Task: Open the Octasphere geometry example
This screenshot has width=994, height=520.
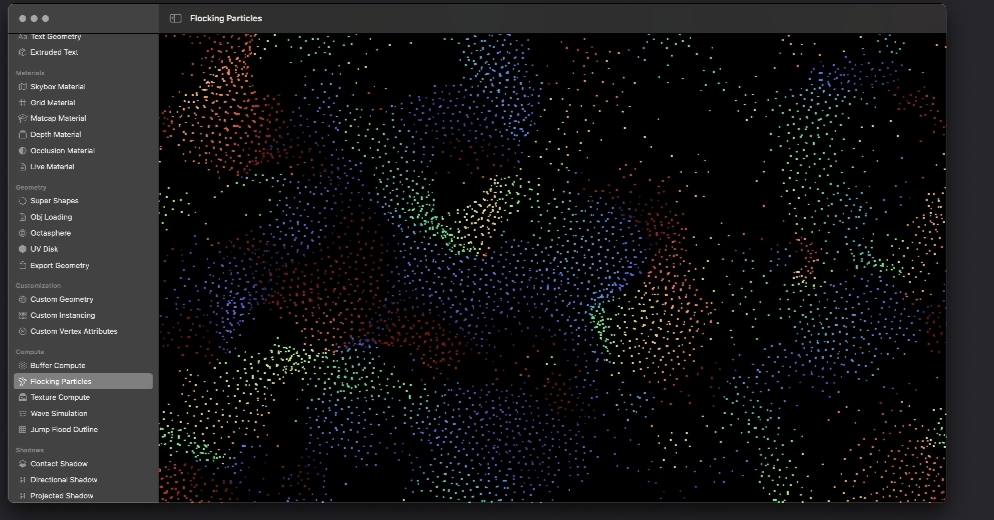Action: (x=50, y=233)
